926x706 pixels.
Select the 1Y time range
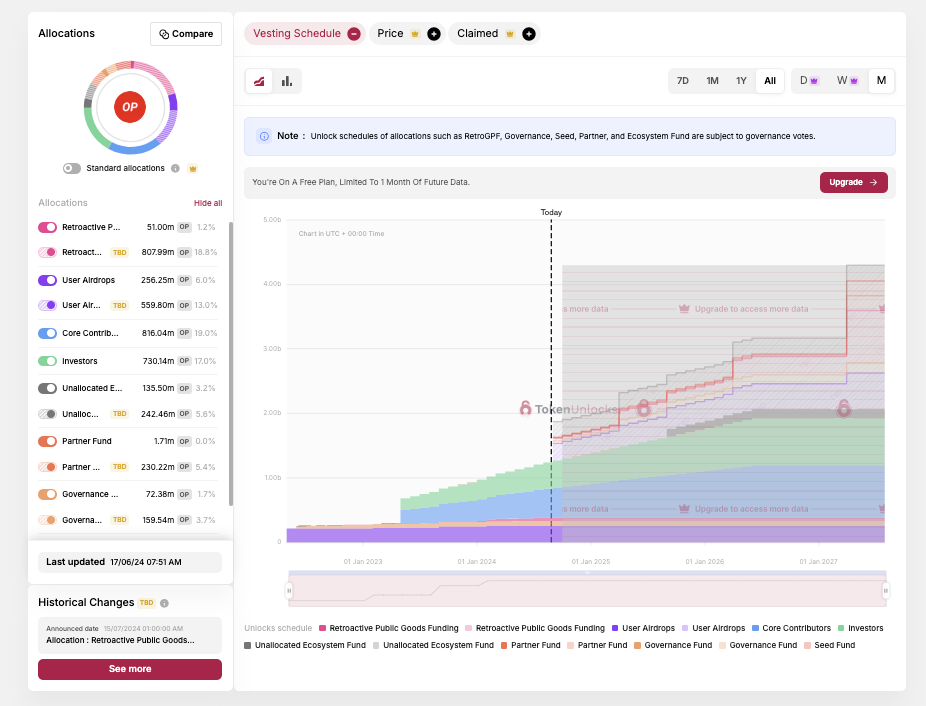tap(741, 81)
